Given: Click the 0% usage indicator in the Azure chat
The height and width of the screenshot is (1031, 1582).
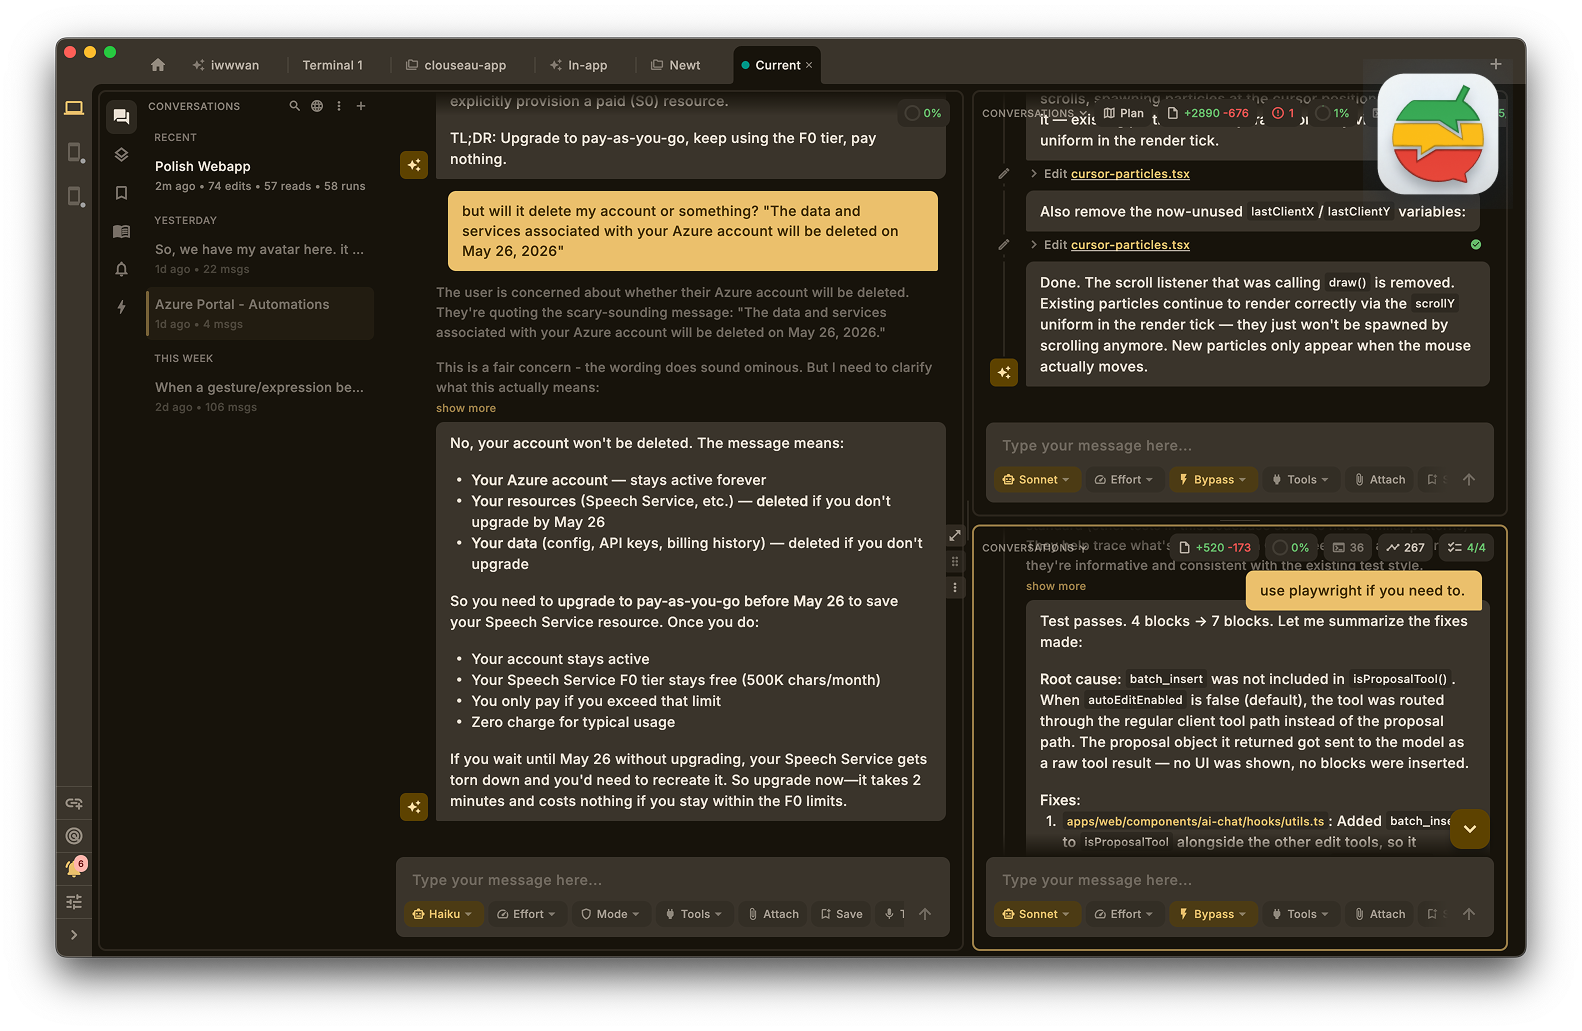Looking at the screenshot, I should (x=923, y=113).
